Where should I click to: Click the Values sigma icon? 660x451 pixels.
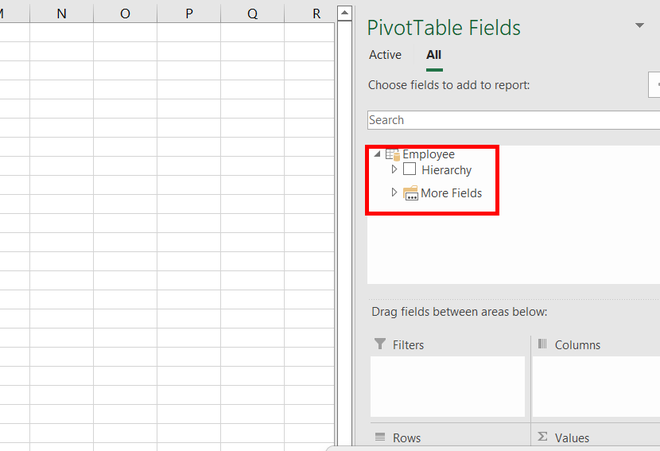click(x=542, y=437)
